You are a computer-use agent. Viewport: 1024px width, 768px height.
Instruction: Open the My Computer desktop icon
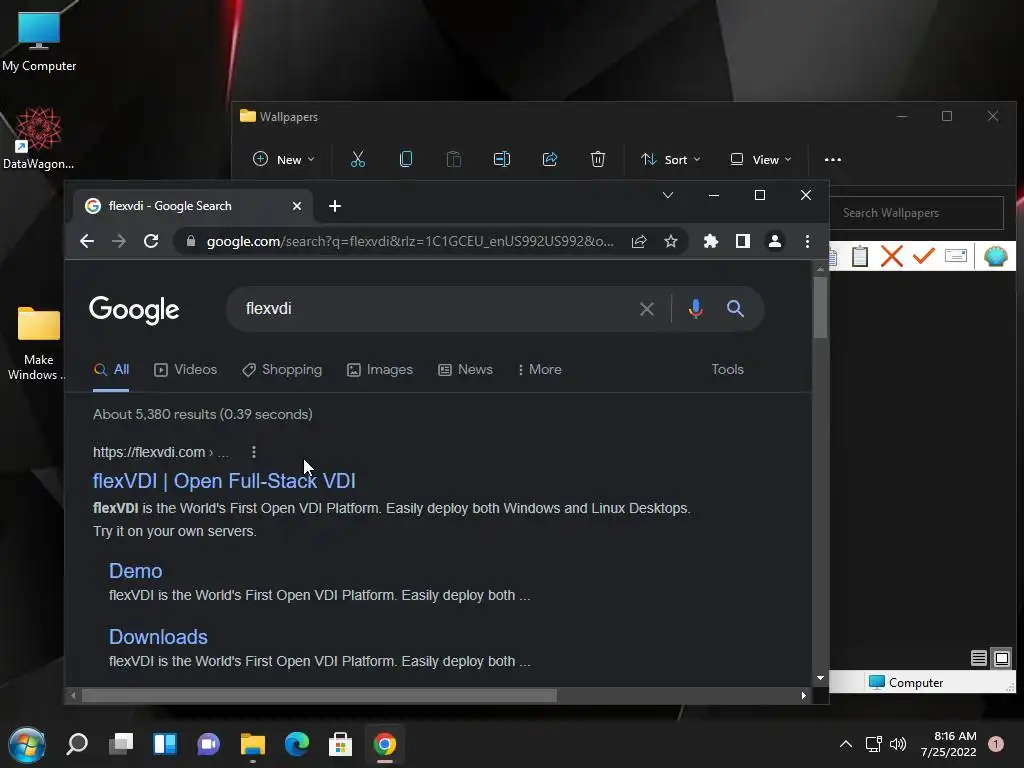pyautogui.click(x=39, y=42)
